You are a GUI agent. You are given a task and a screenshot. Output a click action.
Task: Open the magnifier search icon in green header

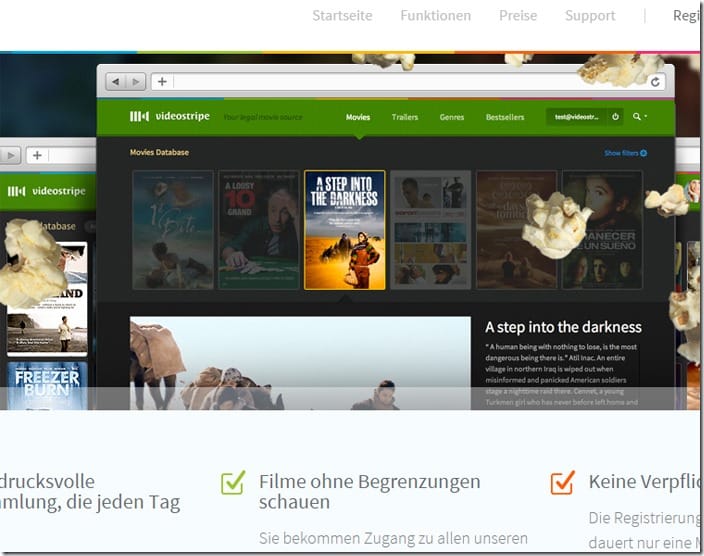(636, 117)
